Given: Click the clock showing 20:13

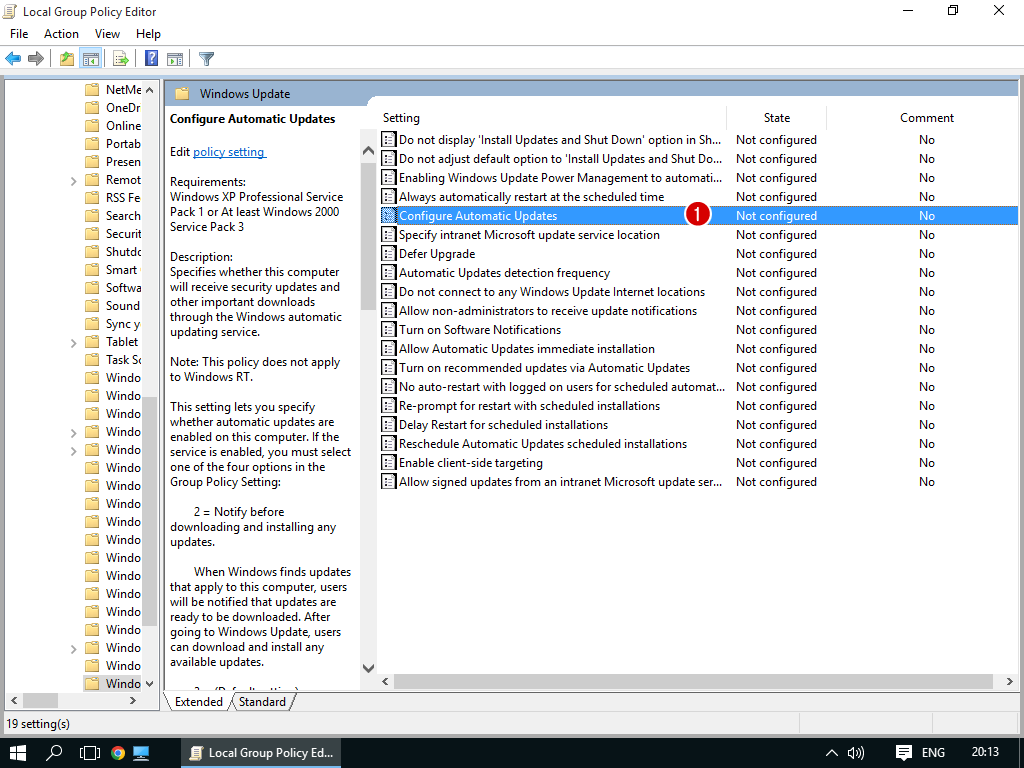Looking at the screenshot, I should pyautogui.click(x=985, y=752).
